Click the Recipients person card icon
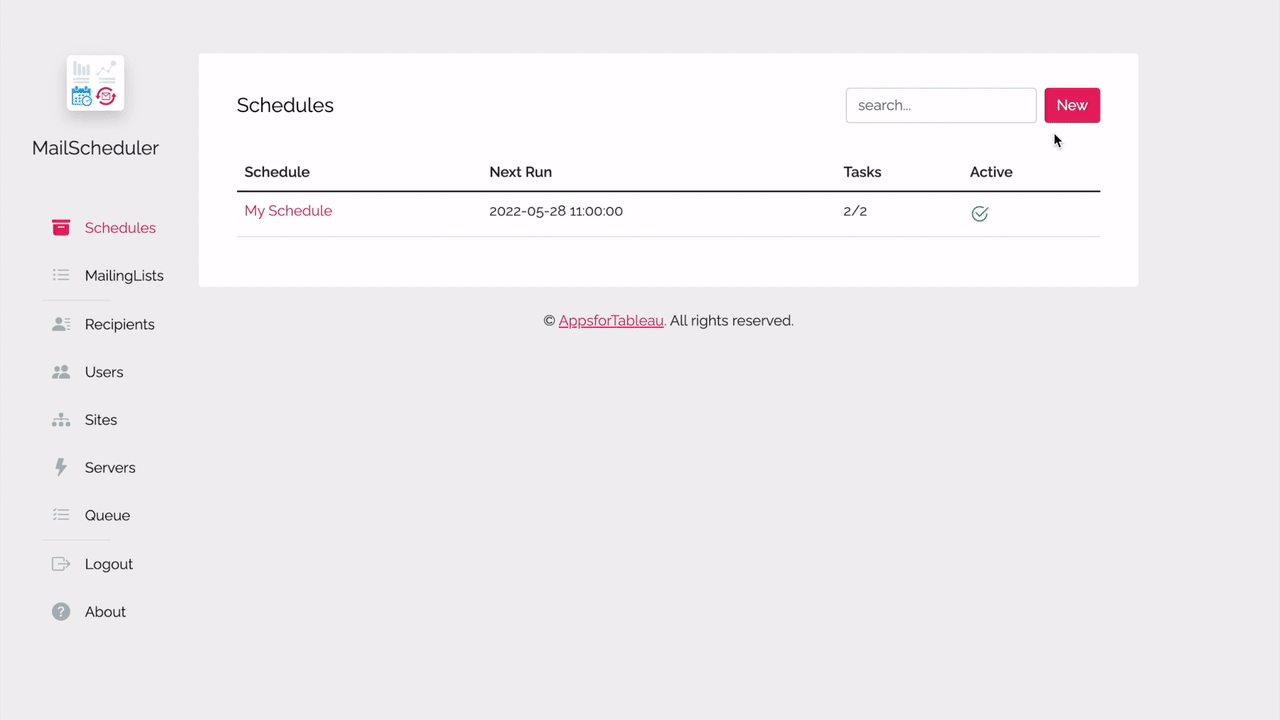Screen dimensions: 1280x720 [x=61, y=324]
